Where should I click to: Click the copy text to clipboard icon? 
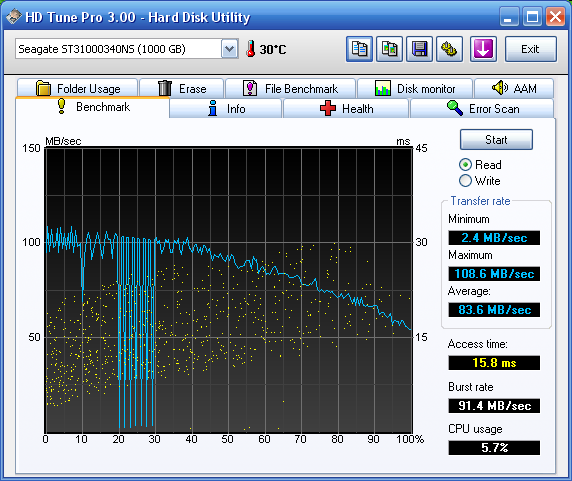pyautogui.click(x=359, y=49)
